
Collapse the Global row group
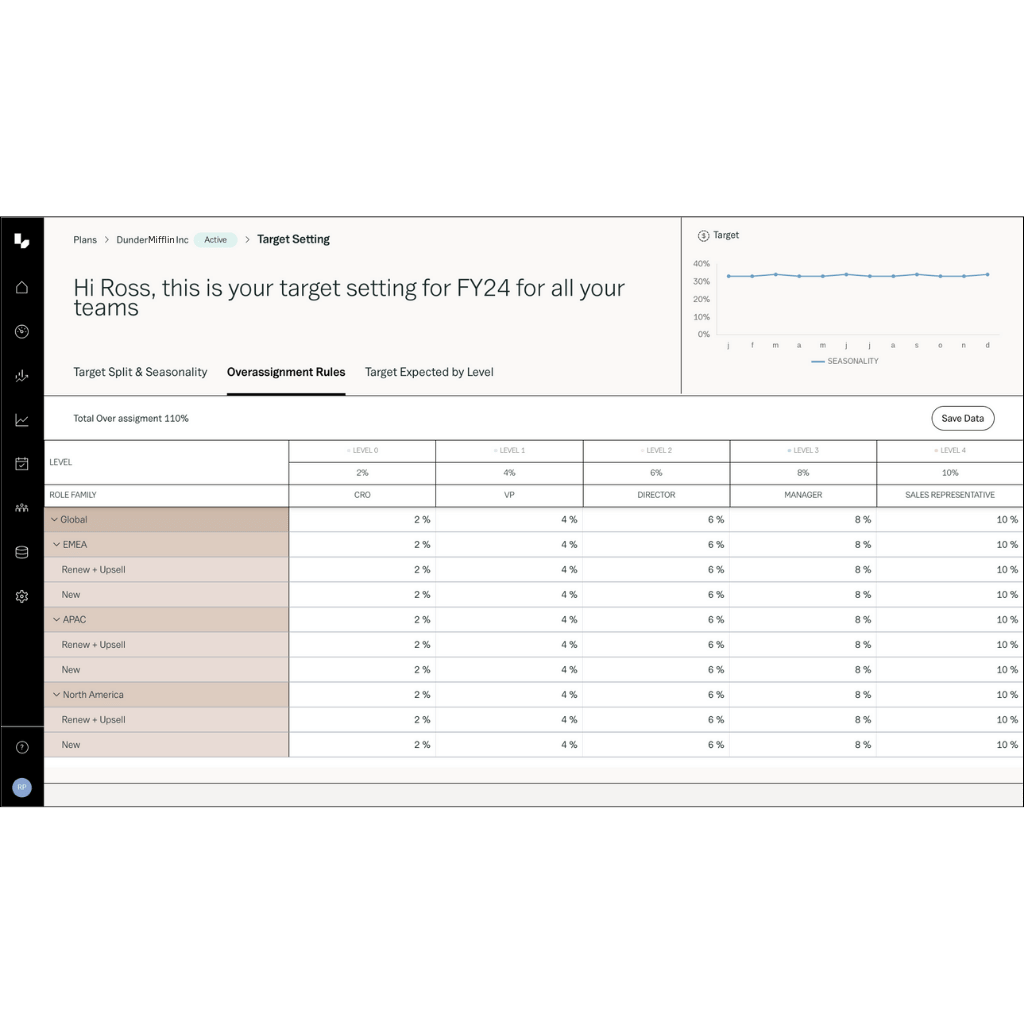[55, 519]
